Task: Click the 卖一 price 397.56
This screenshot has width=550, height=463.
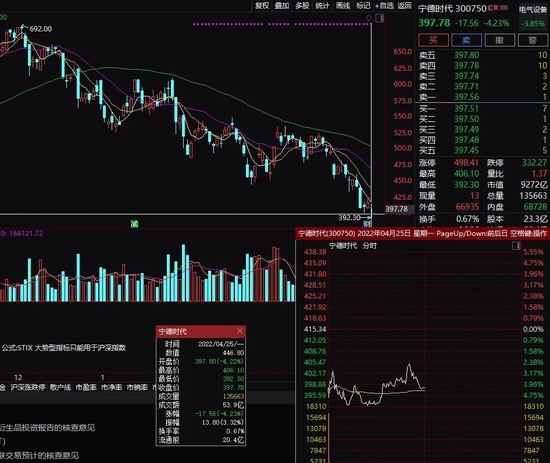Action: tap(467, 96)
